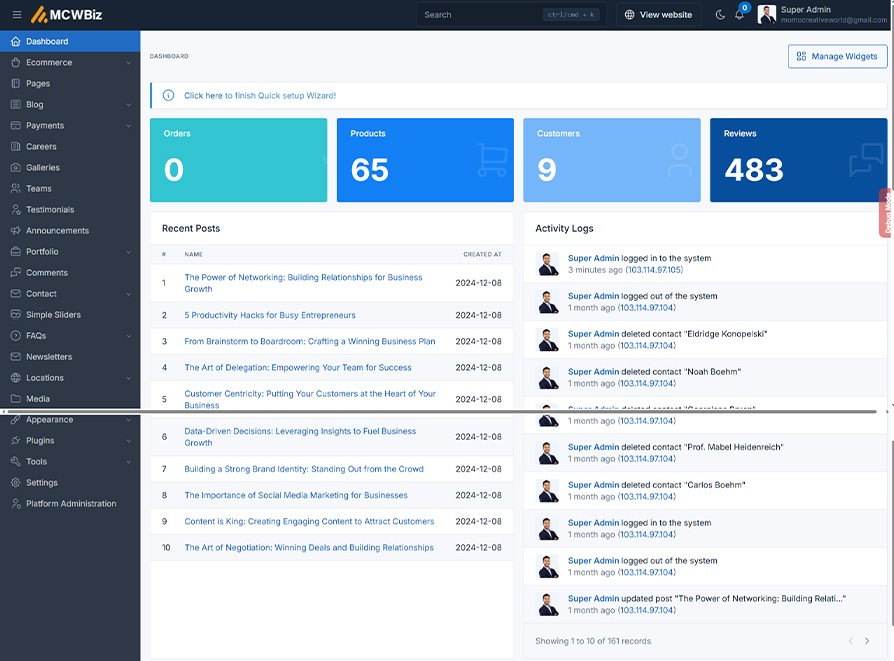Open the Careers menu item
This screenshot has width=894, height=661.
pos(41,147)
